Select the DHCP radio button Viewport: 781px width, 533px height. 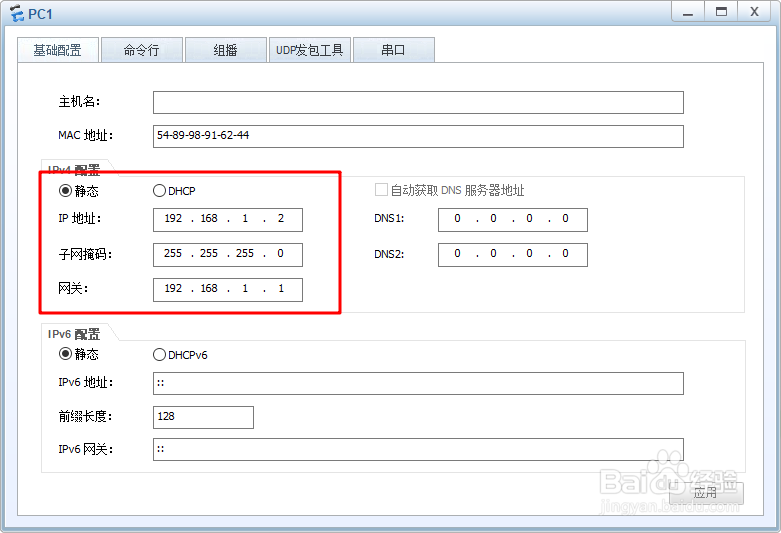click(x=159, y=191)
